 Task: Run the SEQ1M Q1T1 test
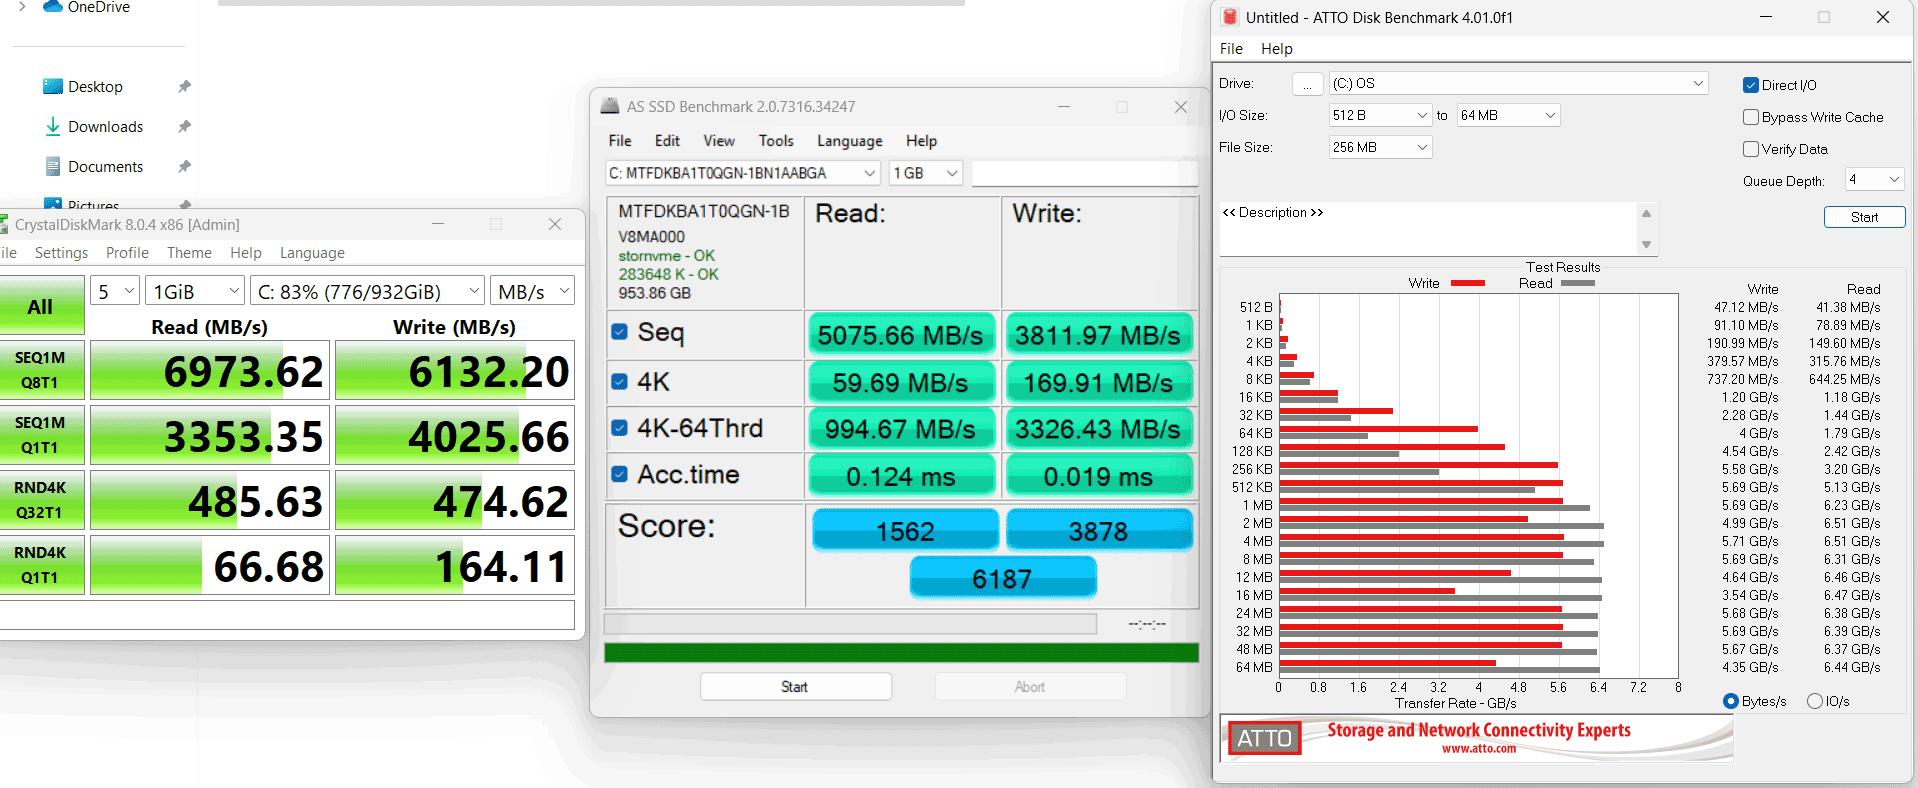pyautogui.click(x=40, y=435)
